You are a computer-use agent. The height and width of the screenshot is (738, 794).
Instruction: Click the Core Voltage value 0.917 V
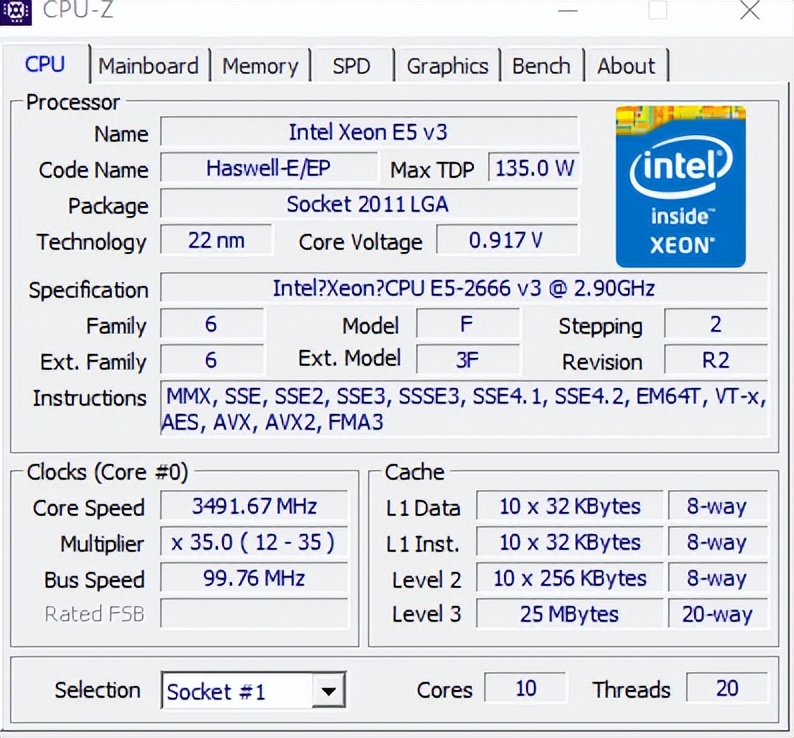pyautogui.click(x=506, y=240)
